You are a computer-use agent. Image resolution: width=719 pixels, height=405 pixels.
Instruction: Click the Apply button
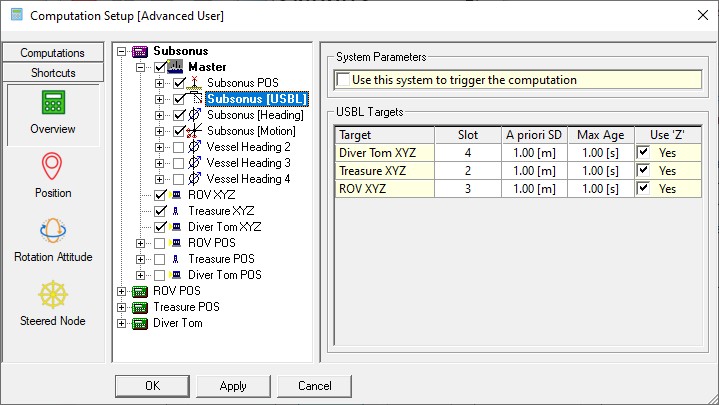233,386
